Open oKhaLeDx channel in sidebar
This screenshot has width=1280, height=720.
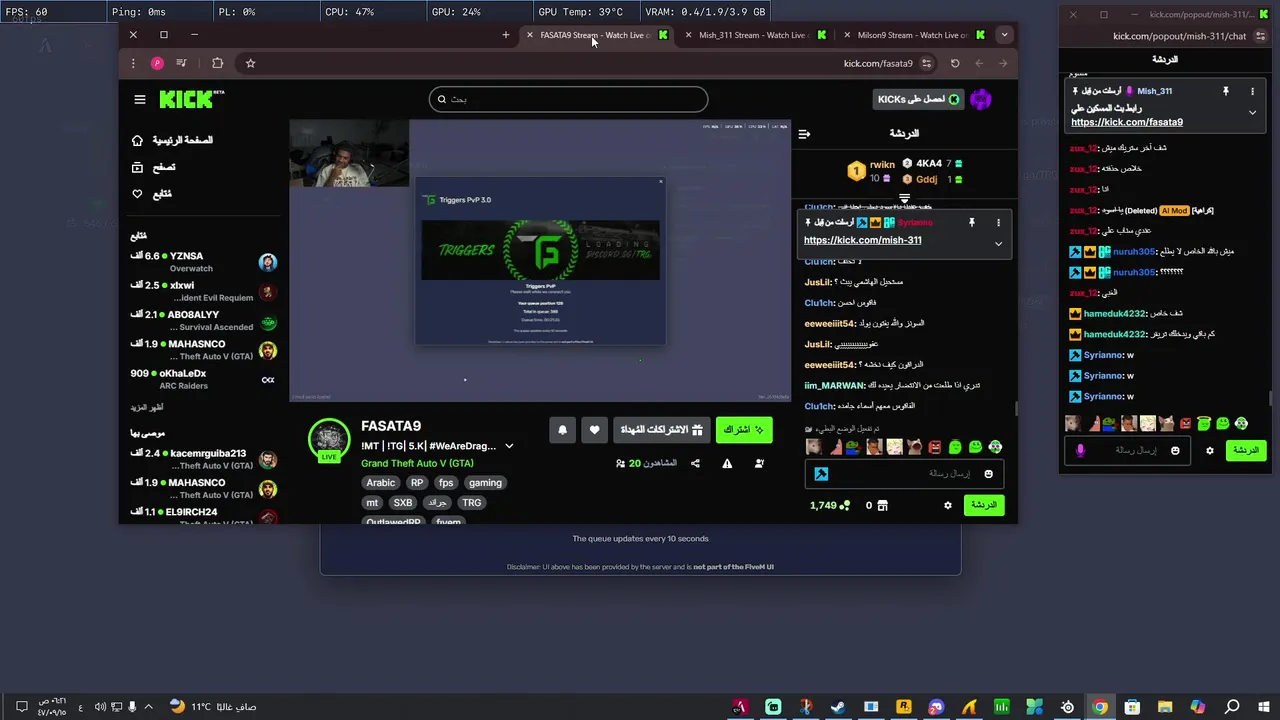(x=203, y=379)
